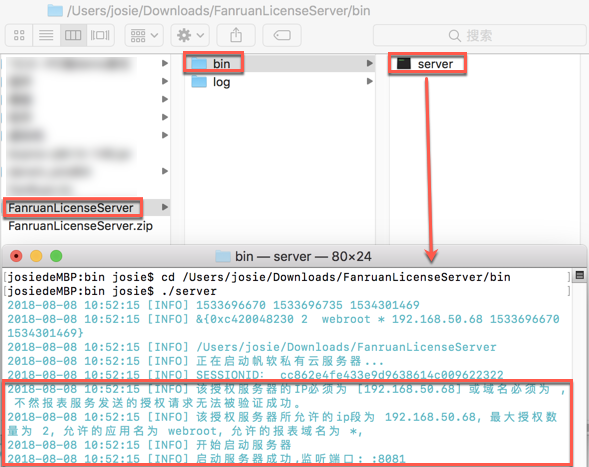Switch Finder to icon view
589x467 pixels.
coord(19,36)
